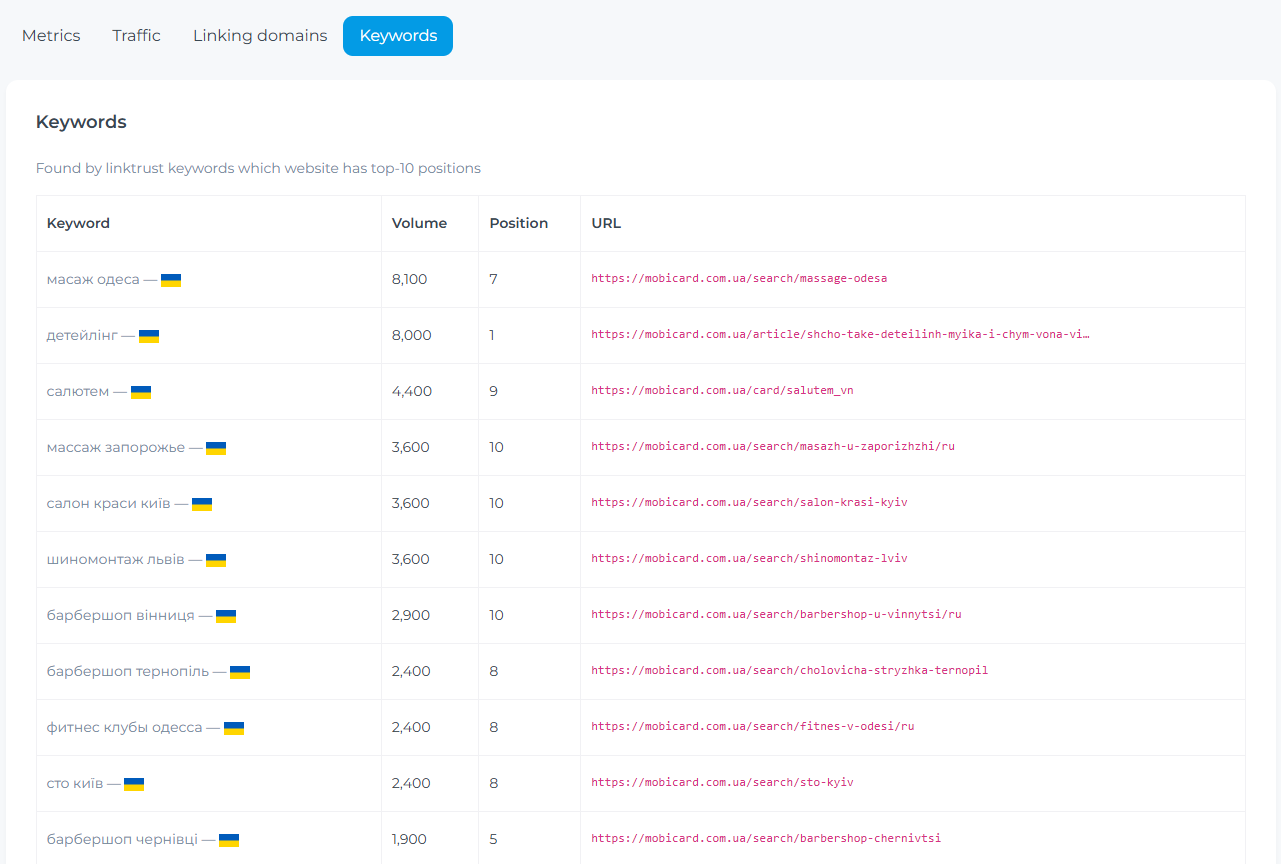Select keyword text салон краси київ

point(109,504)
